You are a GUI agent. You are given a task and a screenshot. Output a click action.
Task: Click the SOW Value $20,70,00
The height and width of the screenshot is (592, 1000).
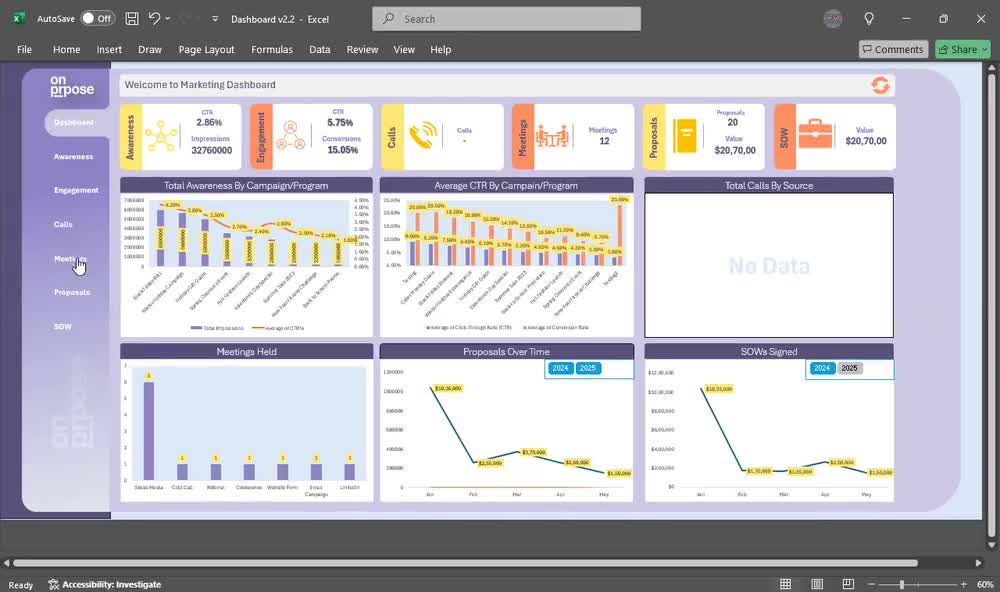tap(865, 141)
